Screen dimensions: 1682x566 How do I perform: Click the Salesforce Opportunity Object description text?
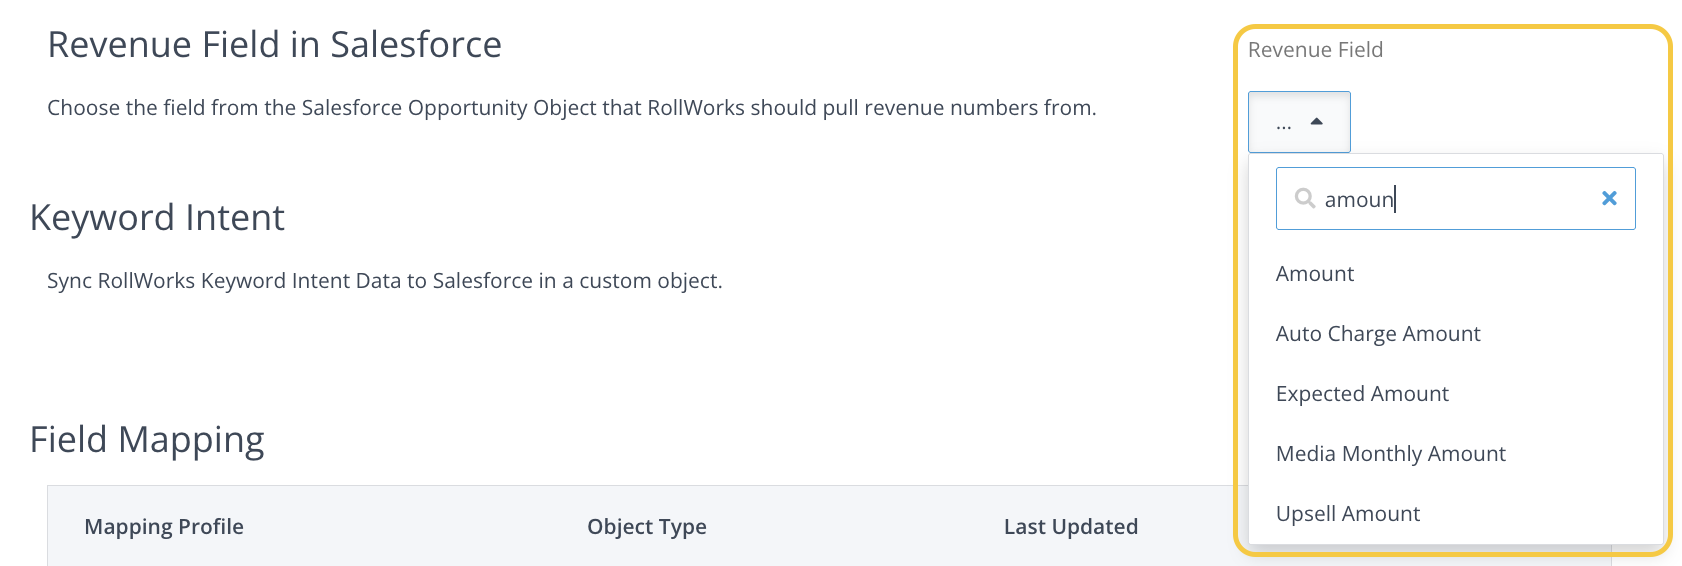(x=571, y=108)
